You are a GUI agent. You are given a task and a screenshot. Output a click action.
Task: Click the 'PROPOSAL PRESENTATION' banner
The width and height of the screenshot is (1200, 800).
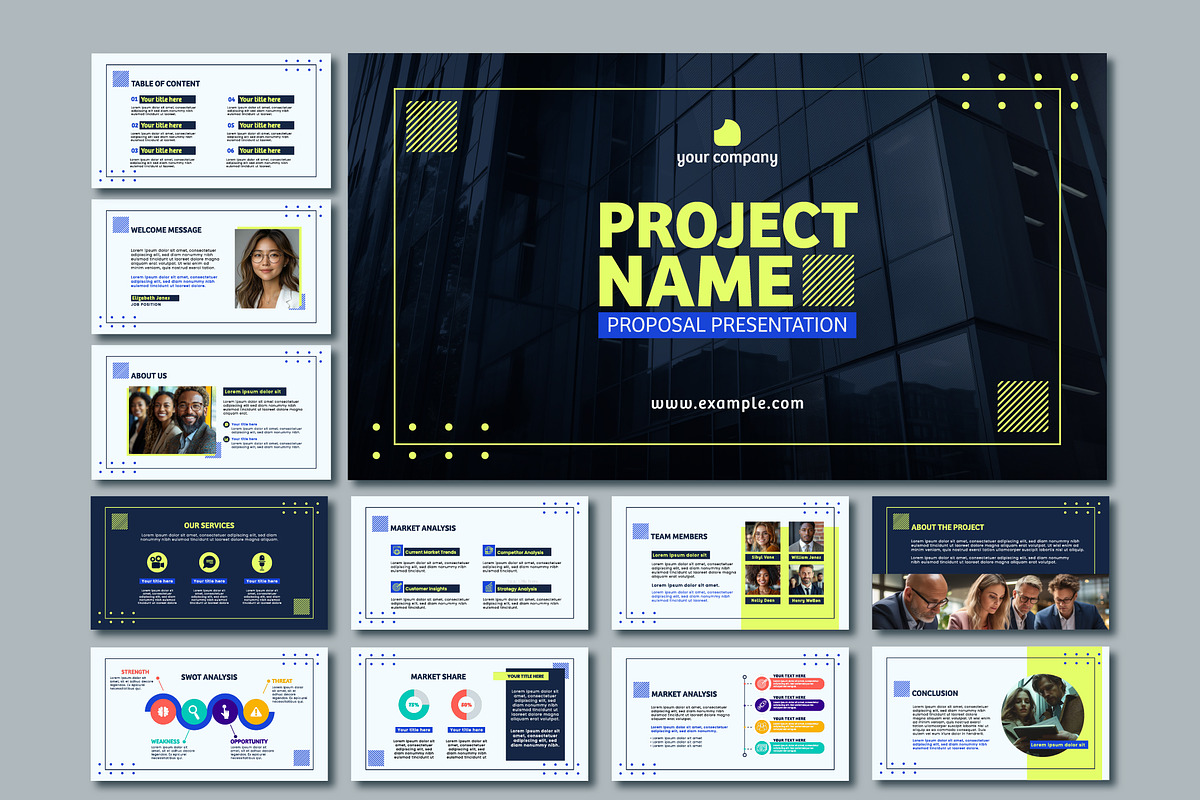[727, 324]
